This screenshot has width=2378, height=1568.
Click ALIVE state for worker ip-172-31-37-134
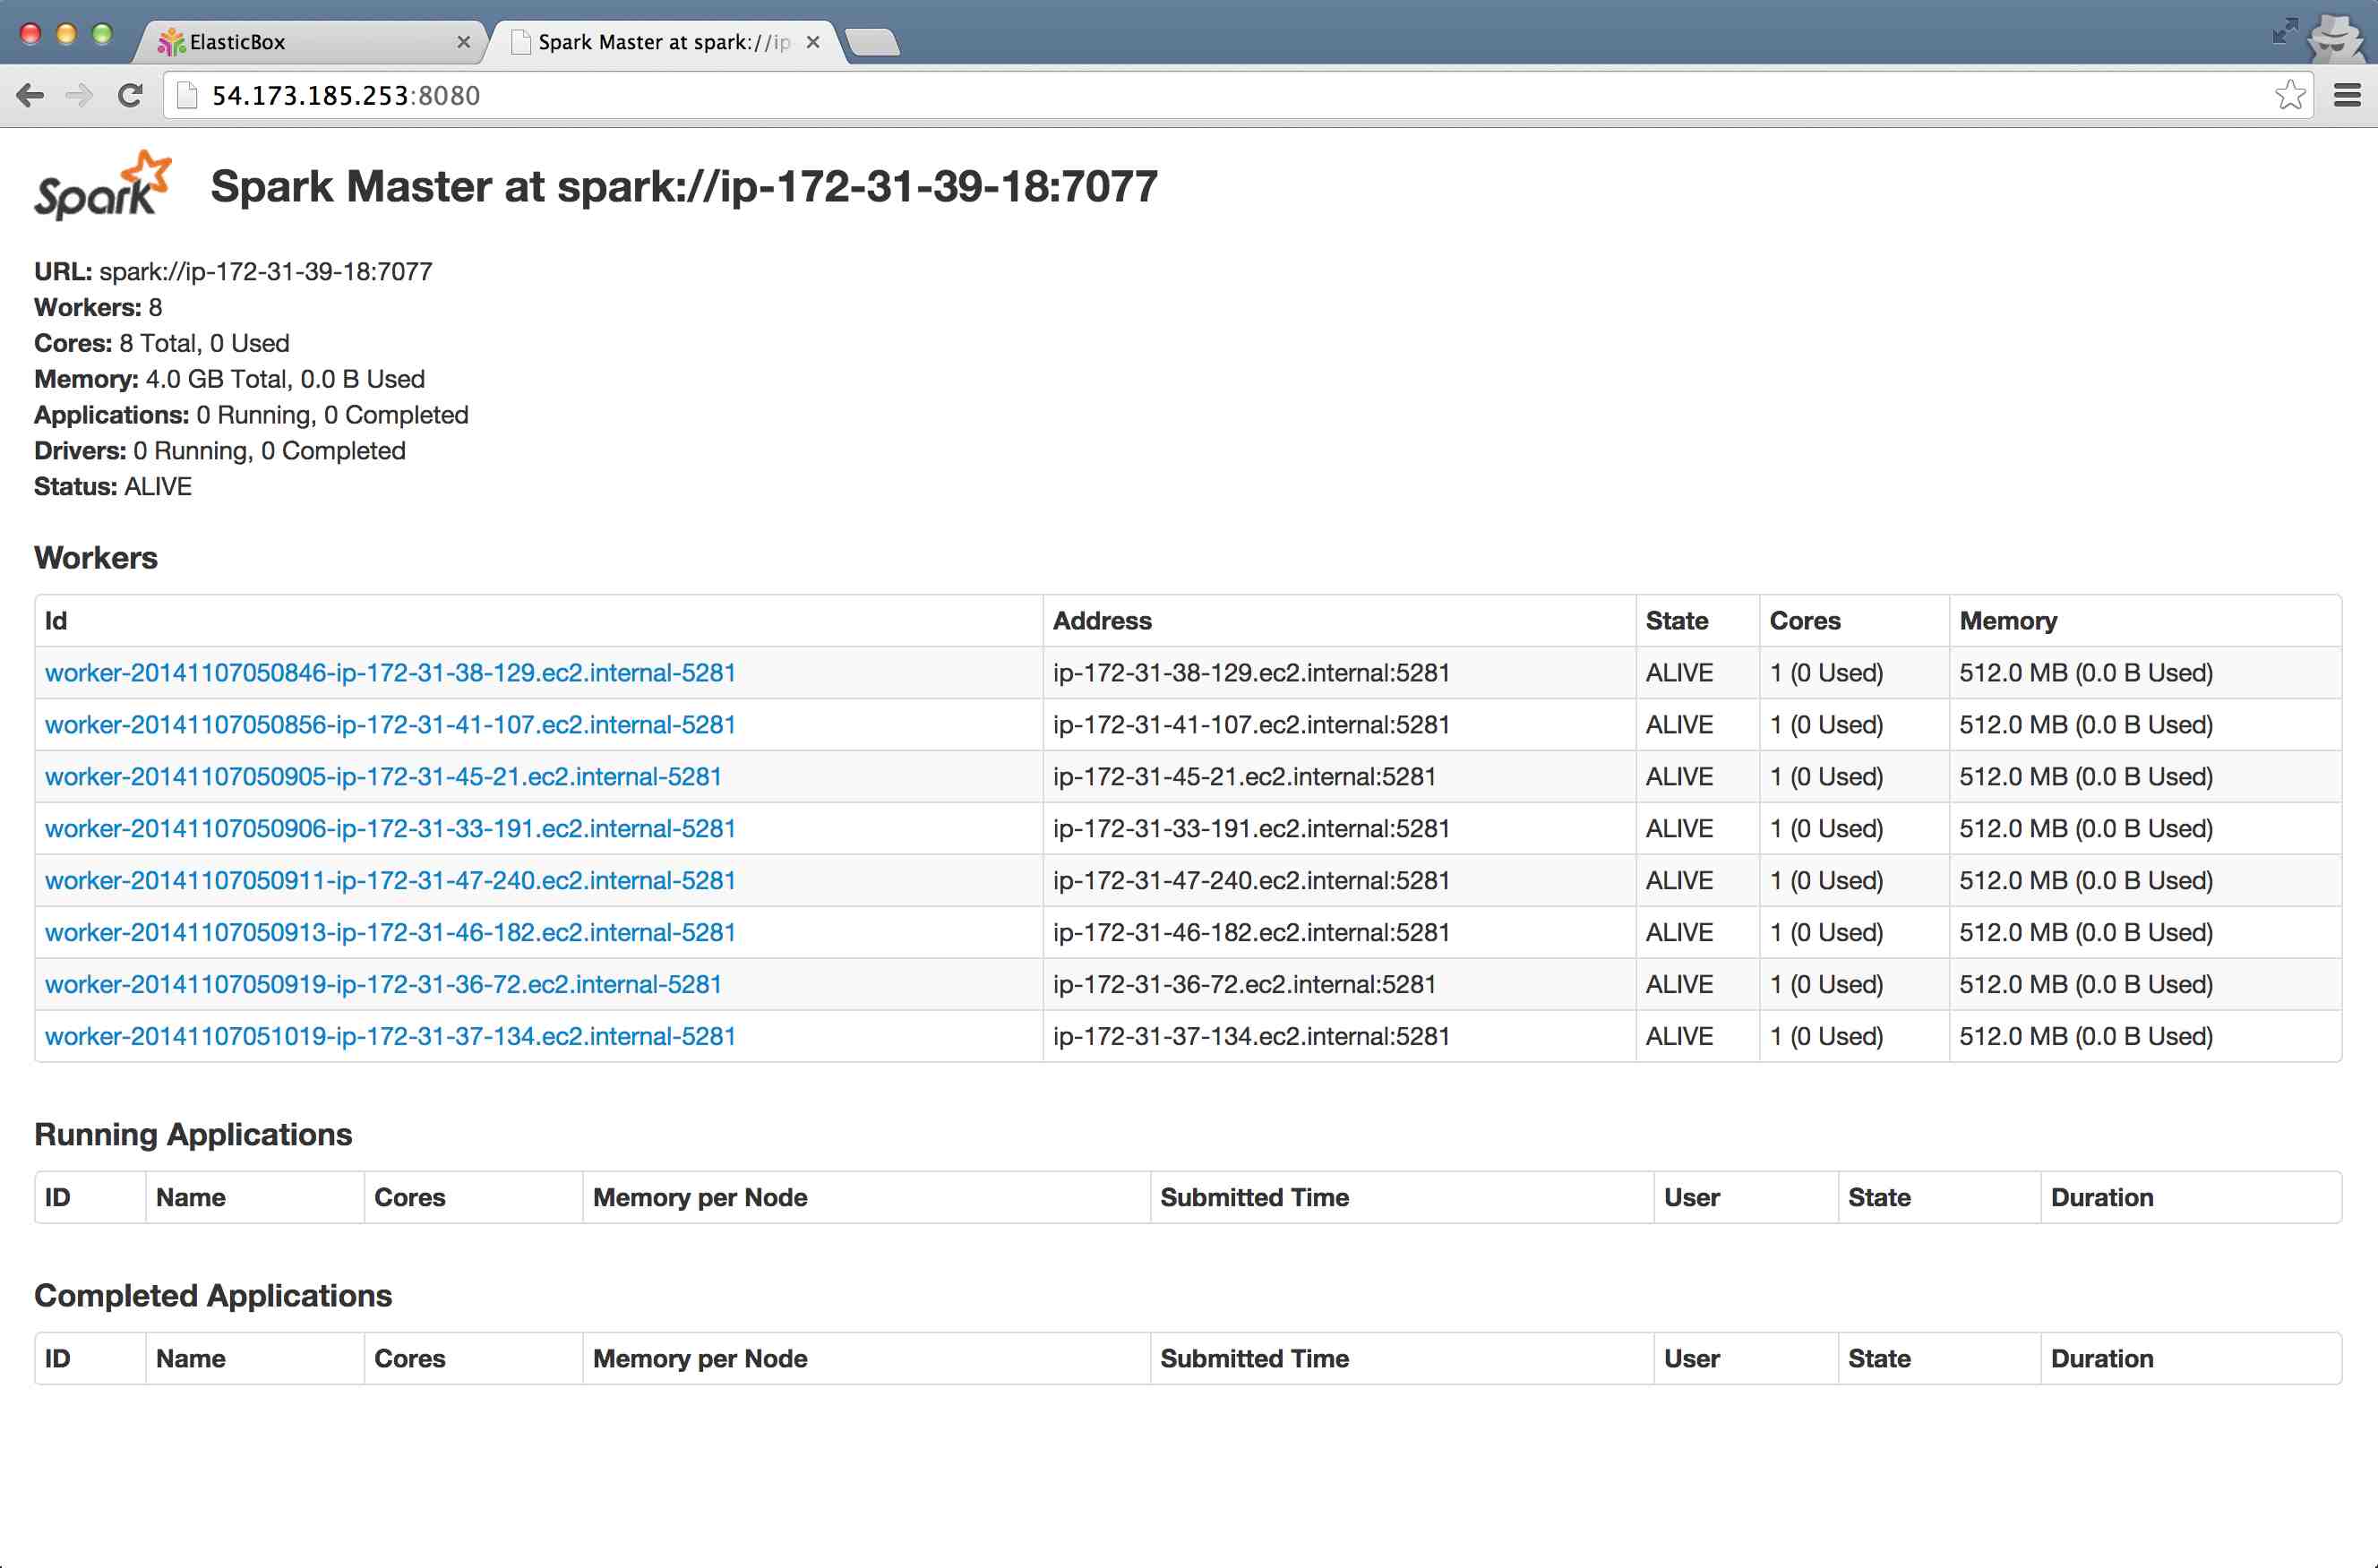[1679, 1037]
